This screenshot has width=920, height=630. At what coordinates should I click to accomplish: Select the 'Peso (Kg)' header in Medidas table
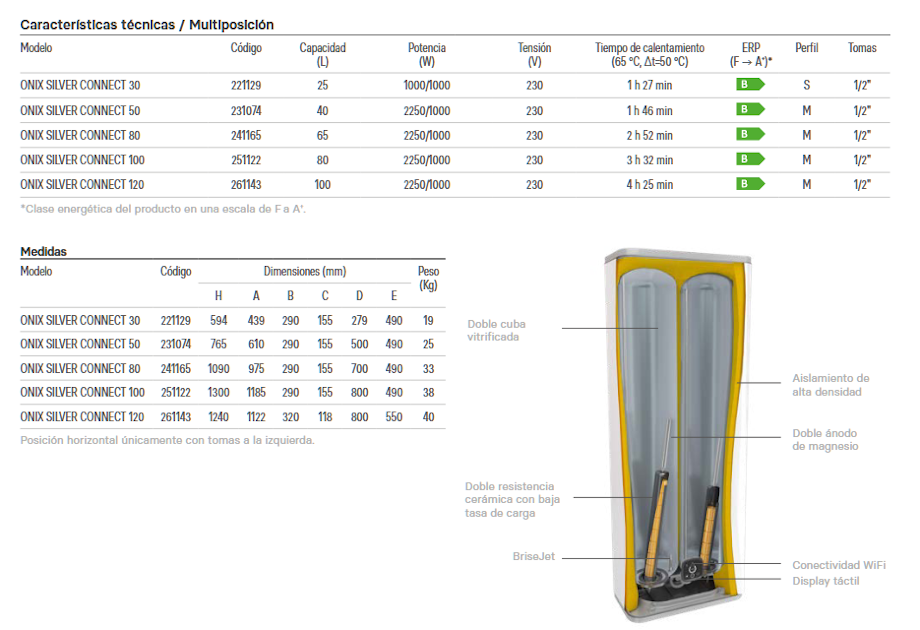[428, 278]
